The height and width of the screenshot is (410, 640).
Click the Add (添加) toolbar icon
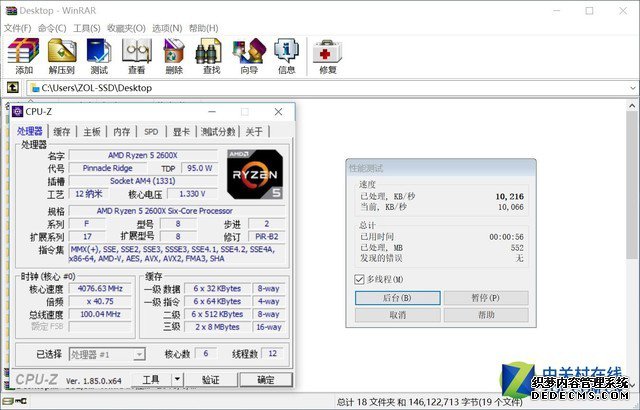click(x=24, y=56)
